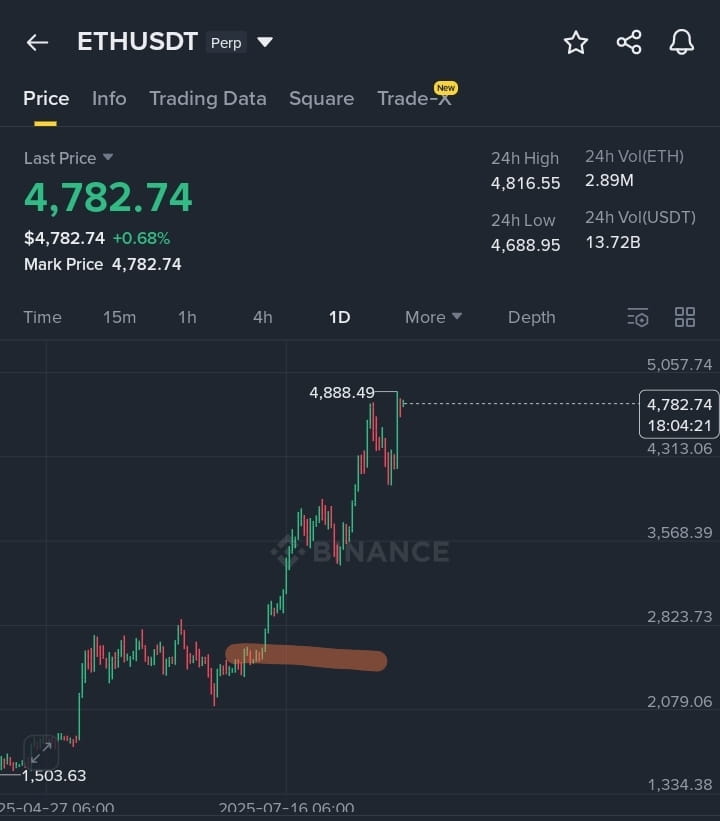Screen dimensions: 720x821
Task: Click the Binance watermark logo on chart
Action: [360, 551]
